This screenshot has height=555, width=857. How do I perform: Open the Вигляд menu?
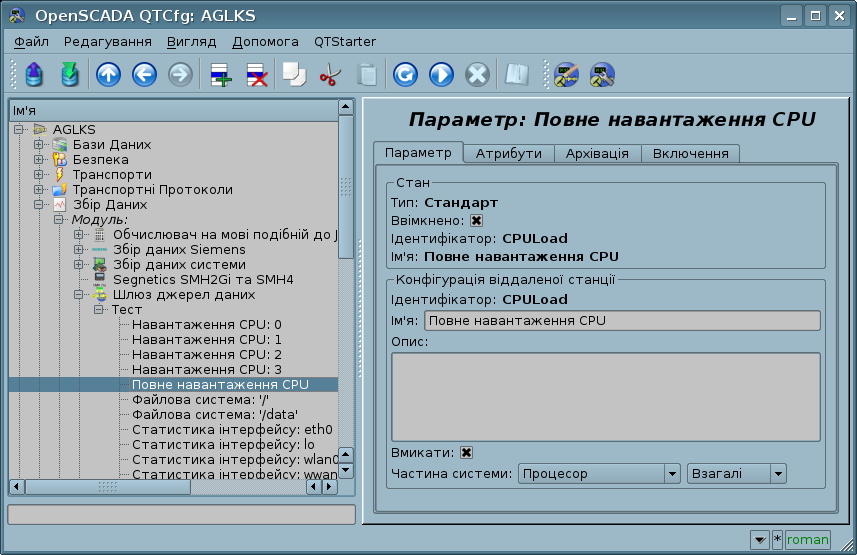191,42
